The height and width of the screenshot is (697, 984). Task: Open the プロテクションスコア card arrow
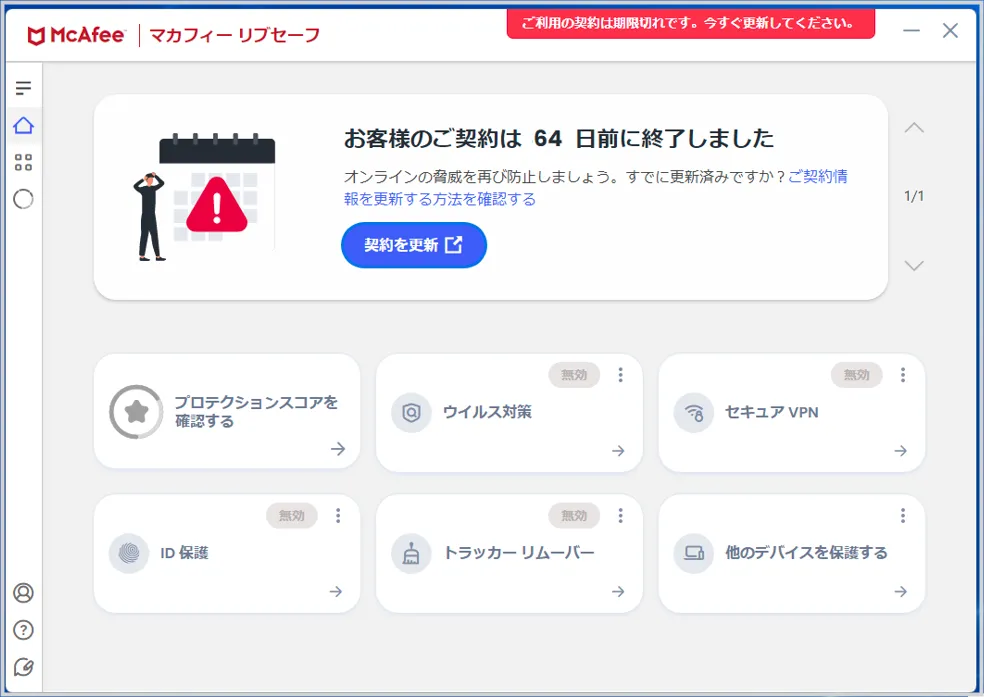(x=338, y=449)
